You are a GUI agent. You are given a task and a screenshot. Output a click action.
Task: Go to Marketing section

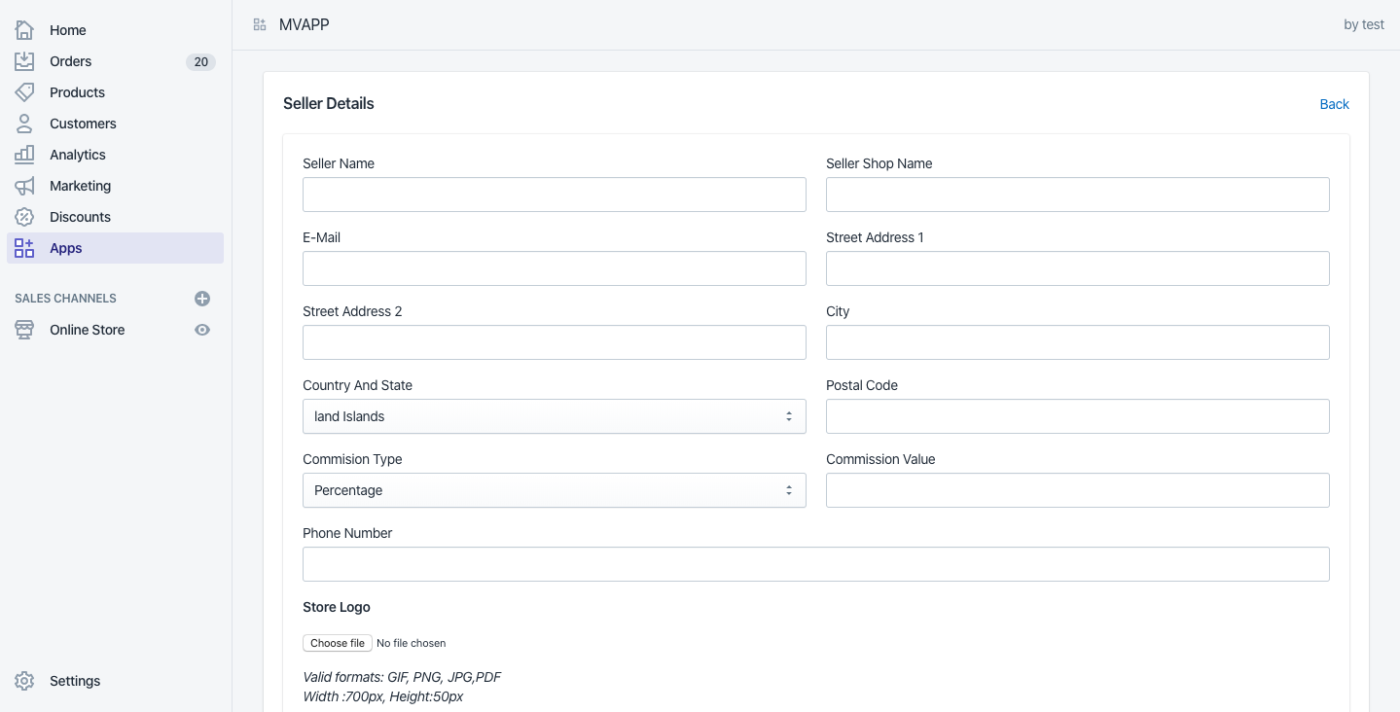[x=115, y=185]
